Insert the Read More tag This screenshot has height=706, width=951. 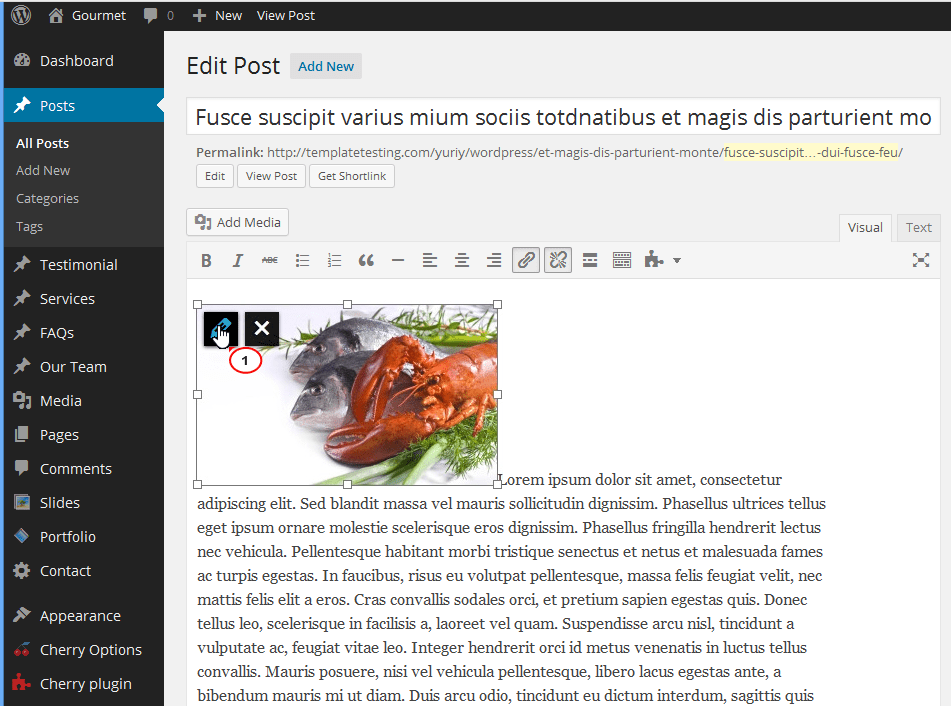pyautogui.click(x=589, y=260)
